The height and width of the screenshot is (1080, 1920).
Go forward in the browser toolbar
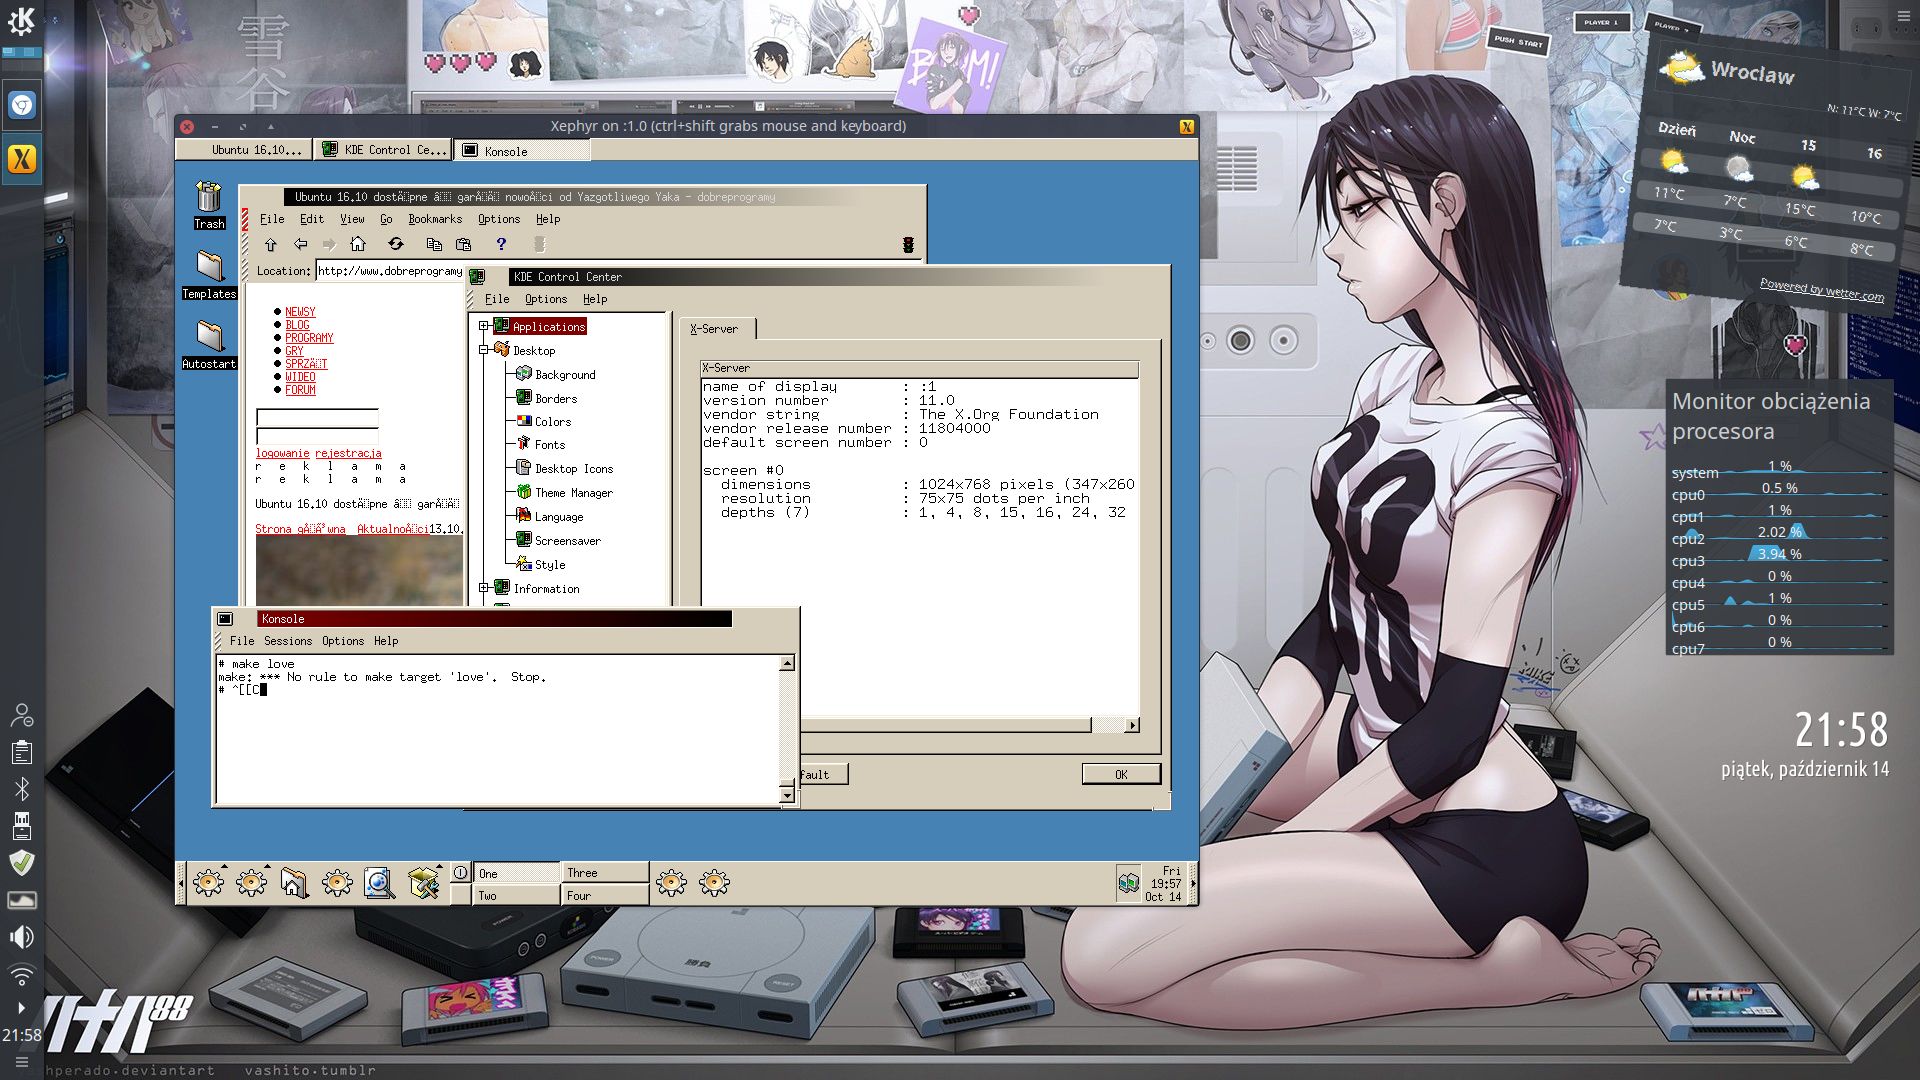pos(329,244)
